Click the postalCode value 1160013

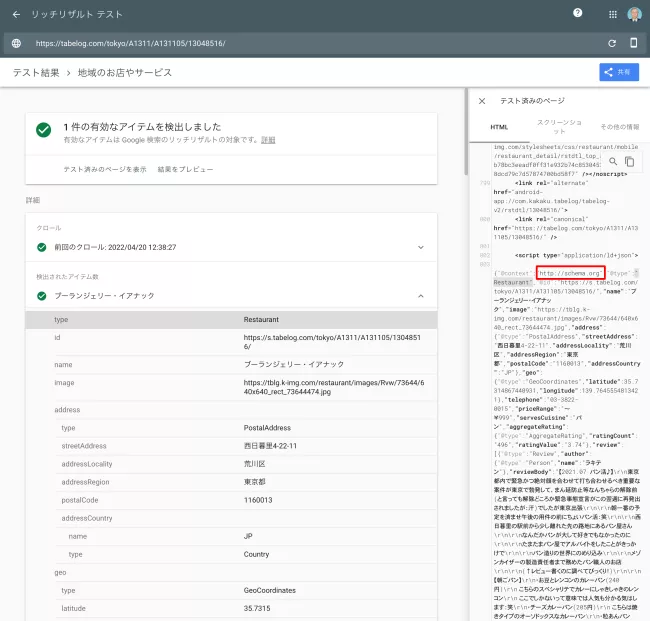pyautogui.click(x=258, y=500)
